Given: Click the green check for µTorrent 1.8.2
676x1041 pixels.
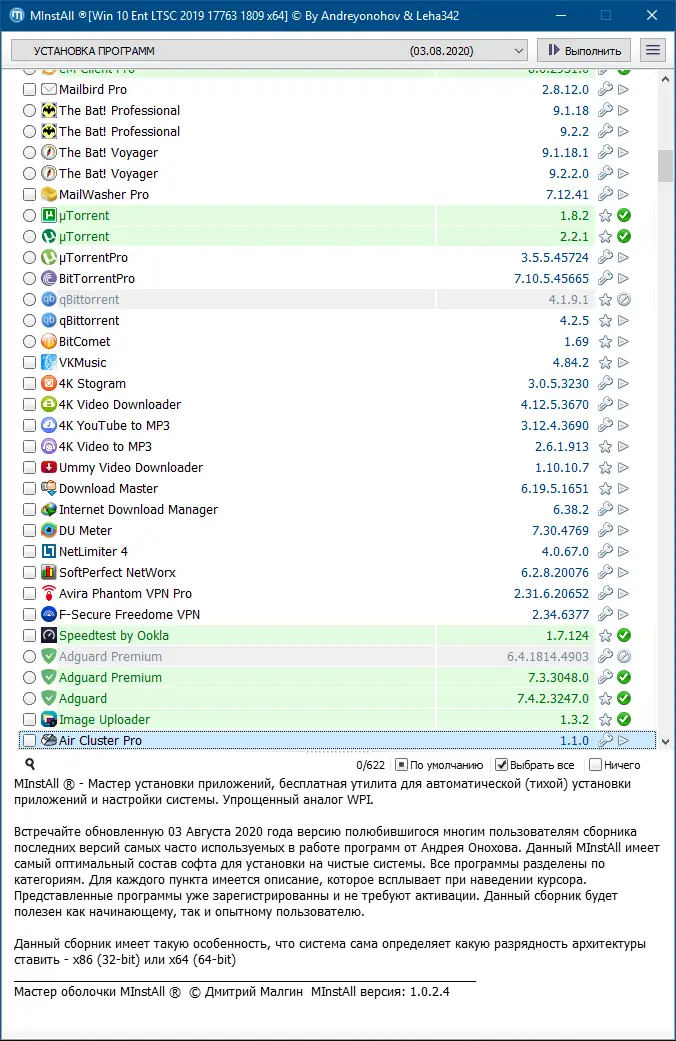Looking at the screenshot, I should point(624,215).
